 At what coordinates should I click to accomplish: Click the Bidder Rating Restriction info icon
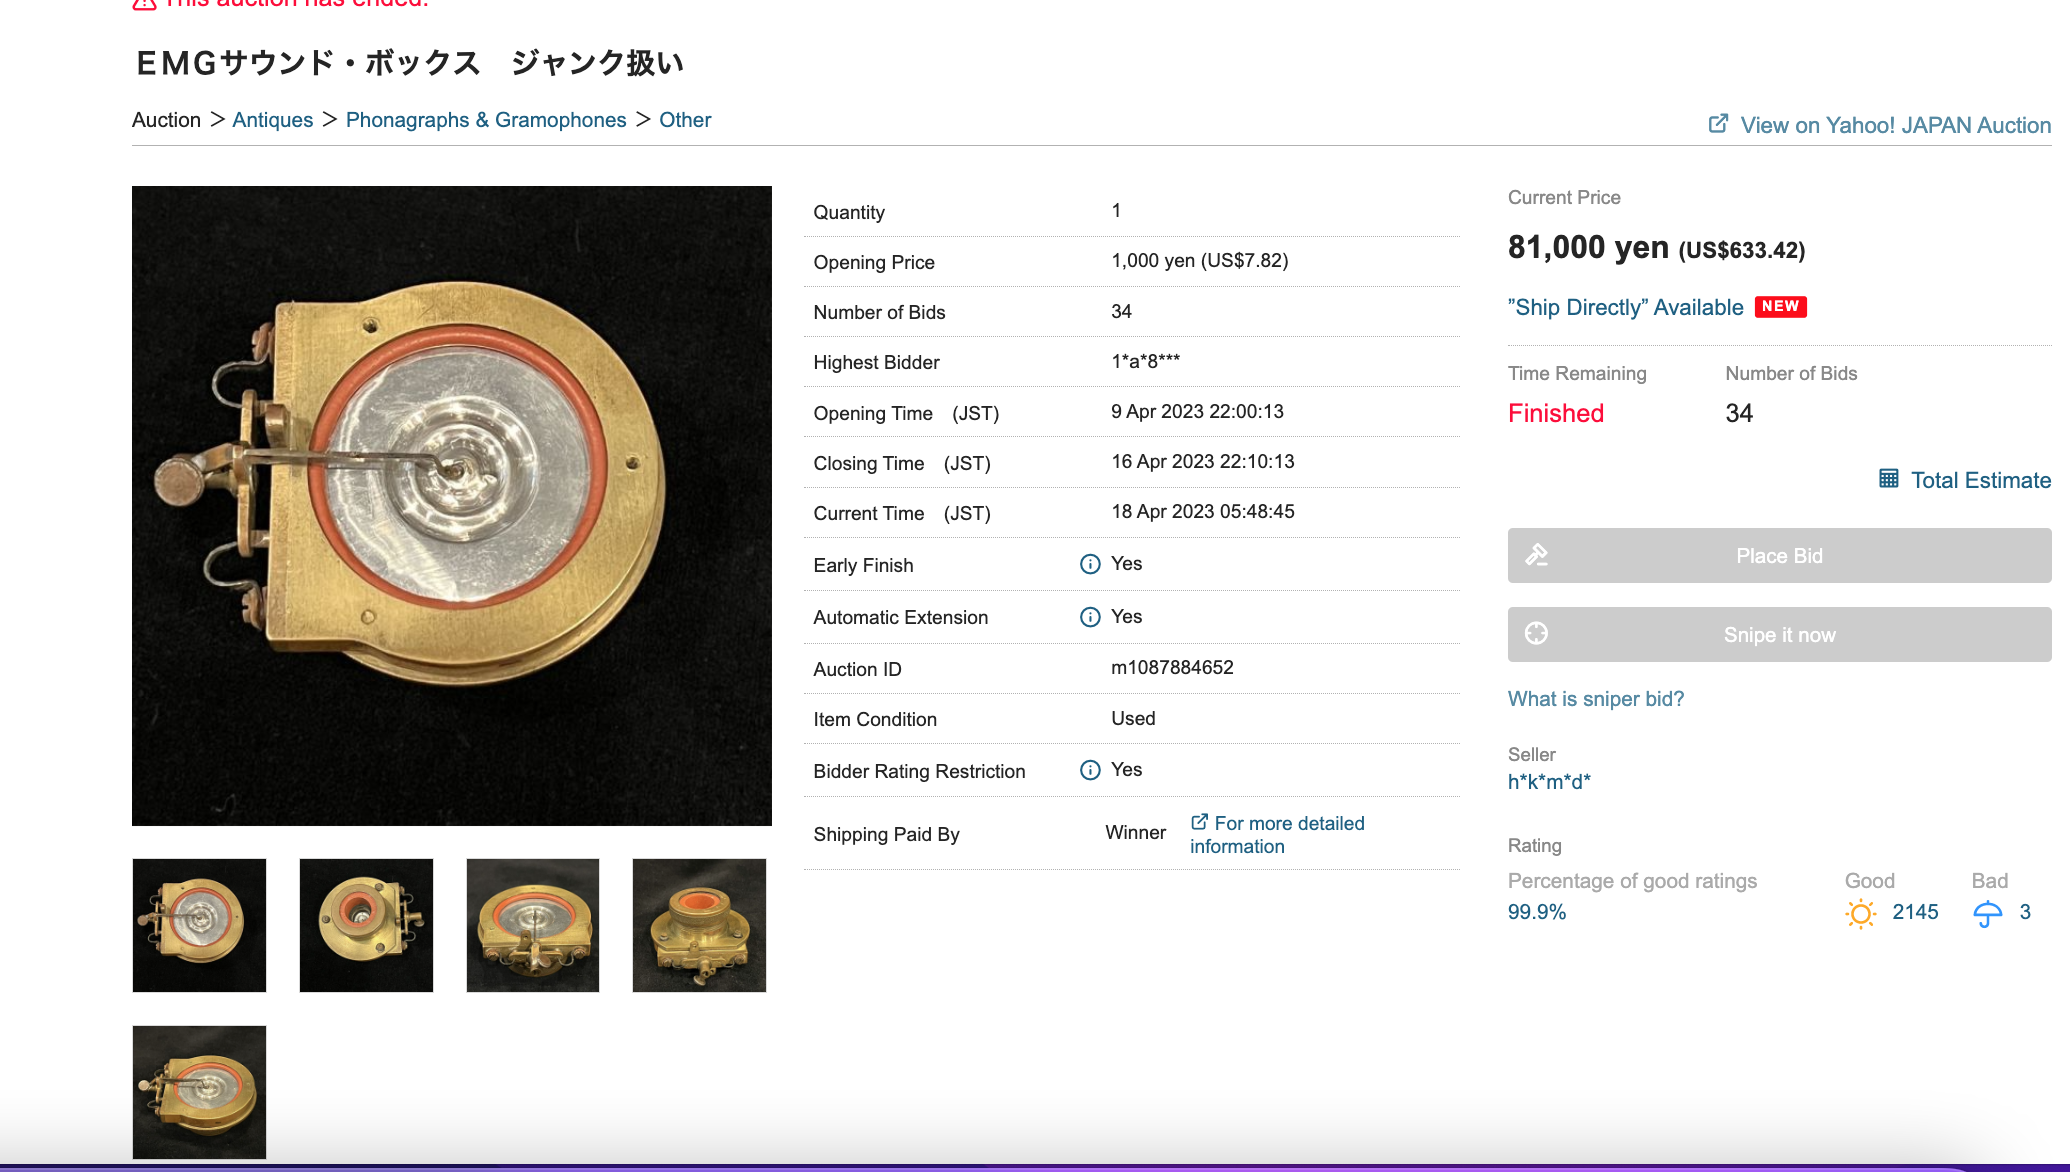(x=1090, y=770)
